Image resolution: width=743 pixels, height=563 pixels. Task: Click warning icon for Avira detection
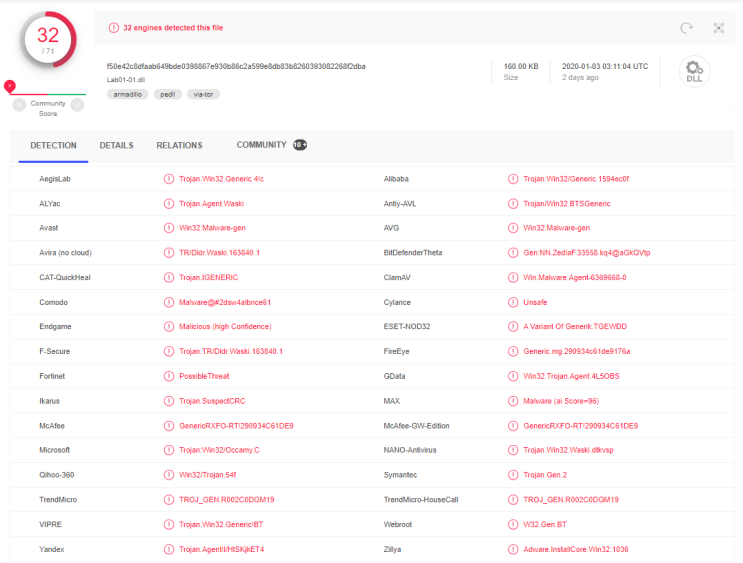coord(169,253)
